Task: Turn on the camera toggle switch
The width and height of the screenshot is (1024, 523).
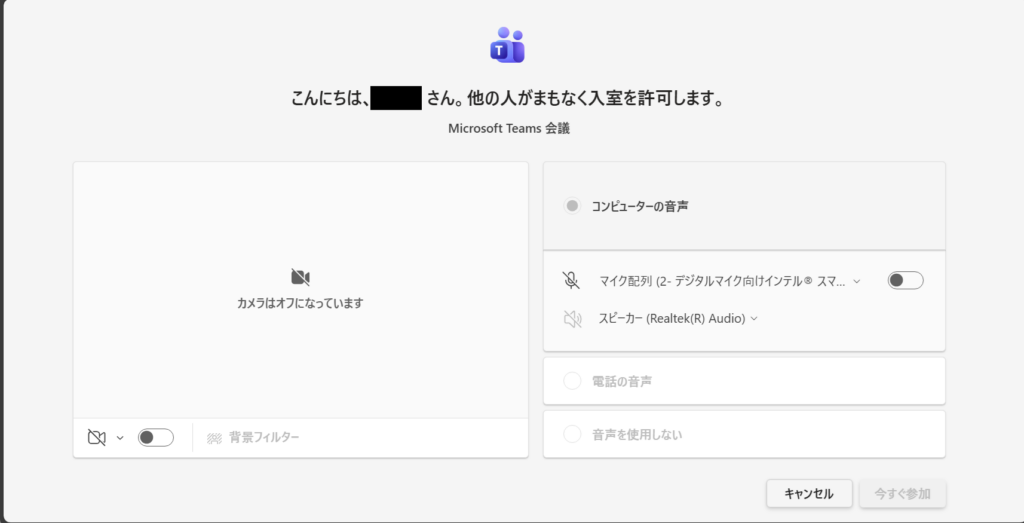Action: coord(155,437)
